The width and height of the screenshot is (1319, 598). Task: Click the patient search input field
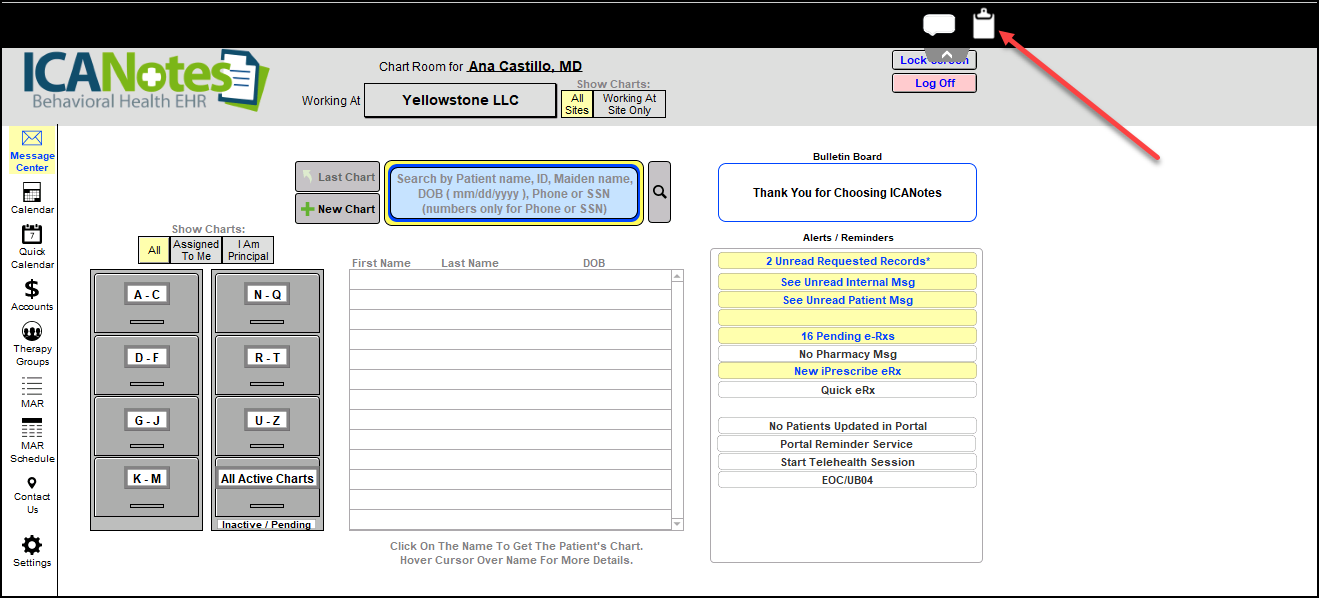tap(514, 193)
